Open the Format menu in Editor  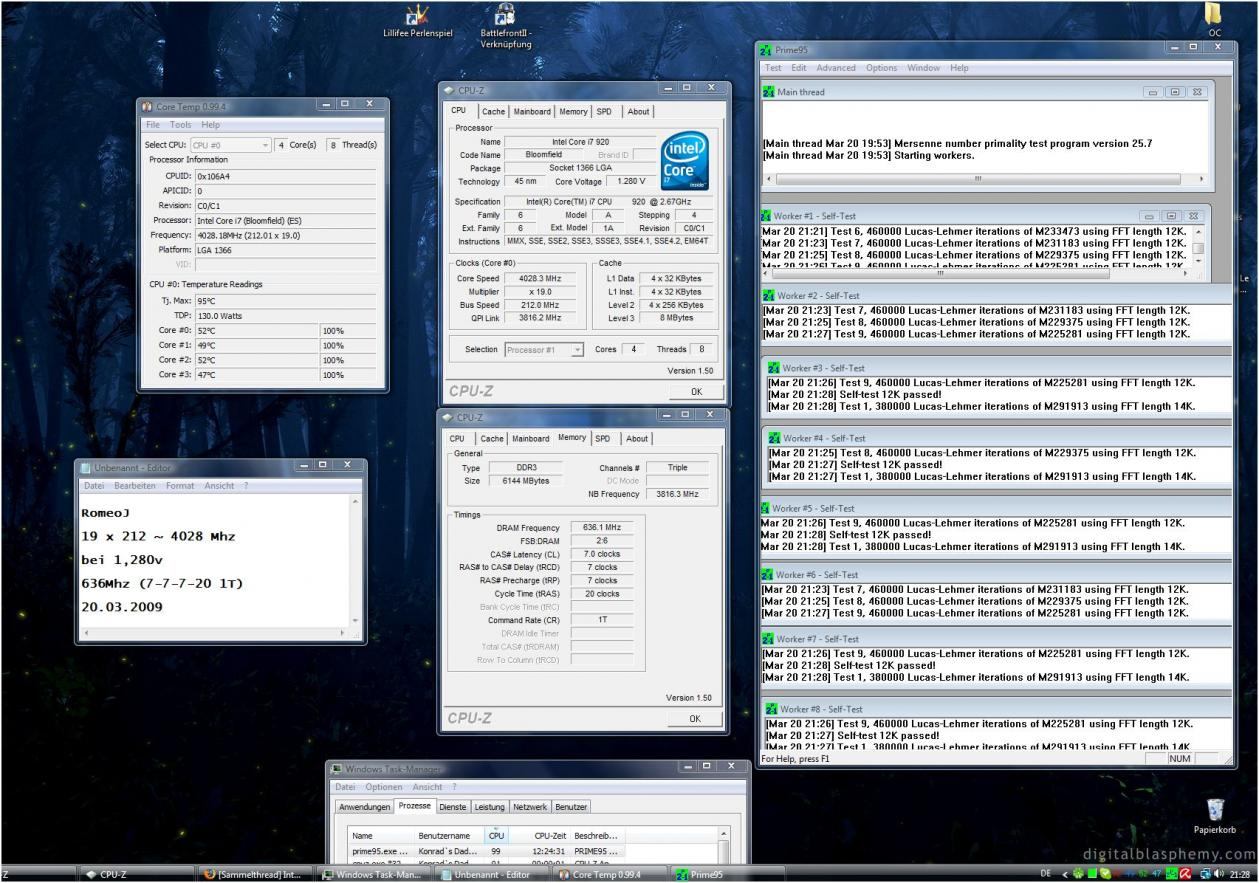pos(180,486)
